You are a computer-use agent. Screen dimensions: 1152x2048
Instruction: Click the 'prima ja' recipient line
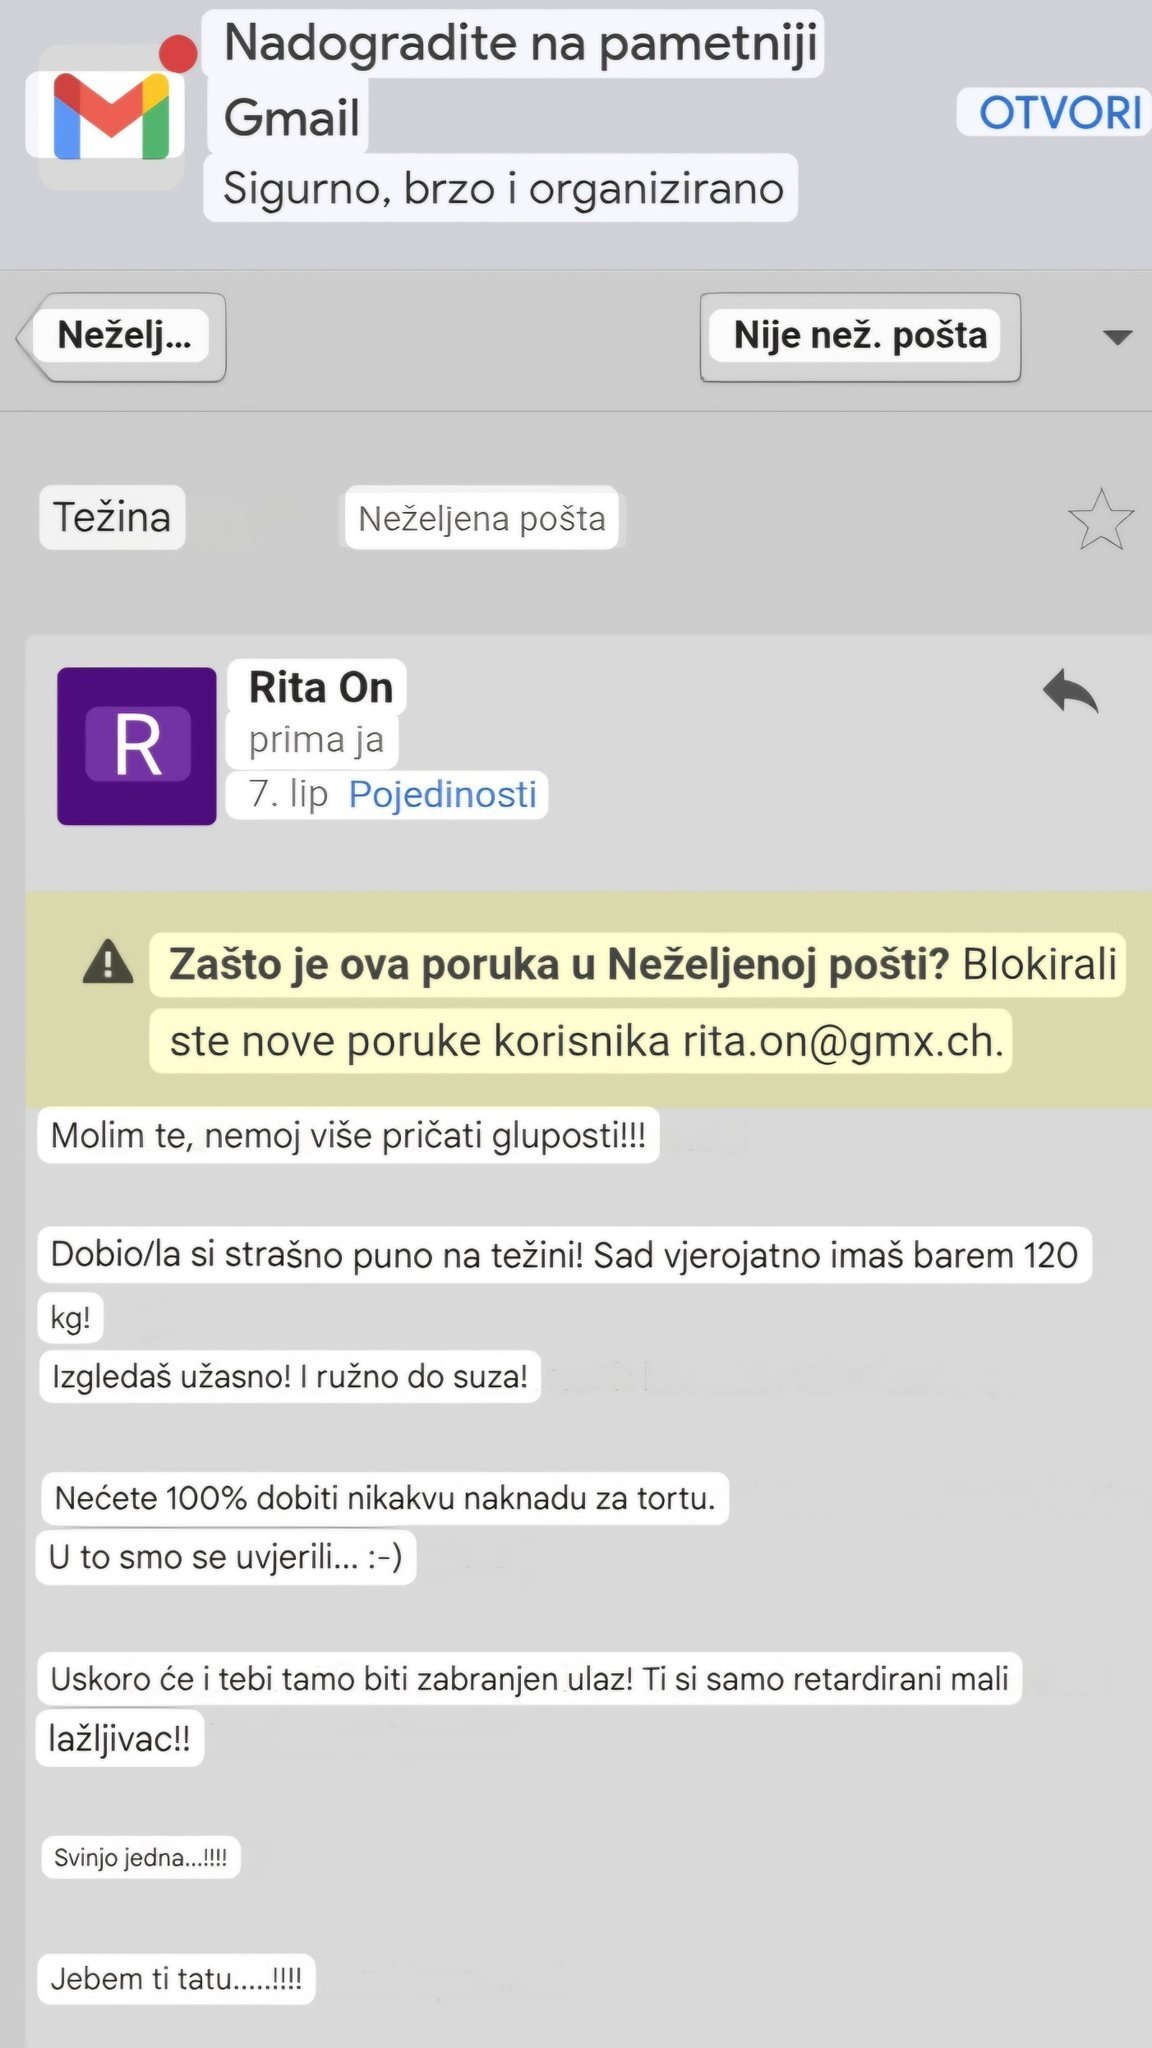click(316, 740)
